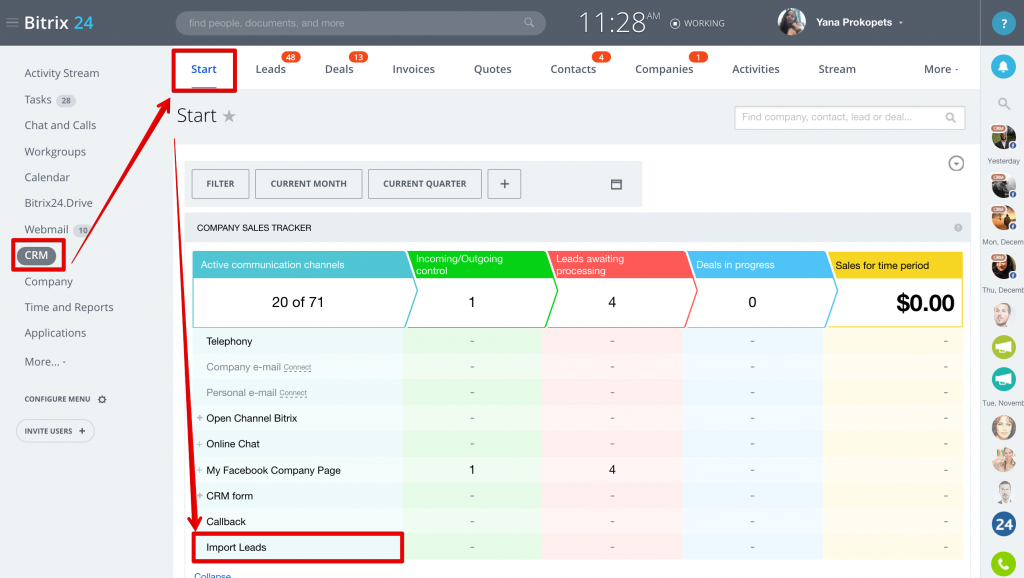Image resolution: width=1024 pixels, height=578 pixels.
Task: Apply the CURRENT MONTH filter
Action: click(308, 184)
